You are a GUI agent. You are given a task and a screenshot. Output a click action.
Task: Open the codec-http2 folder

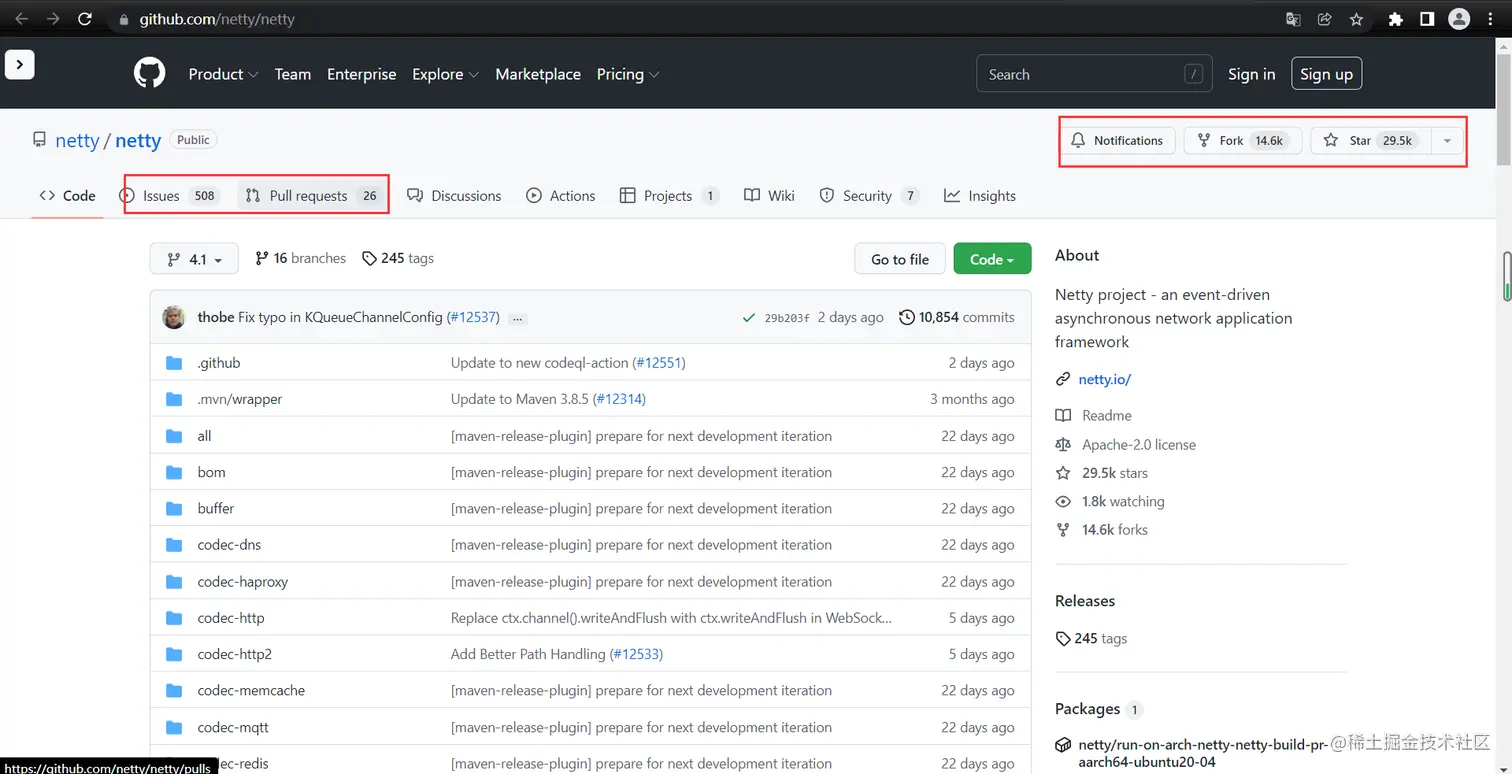coord(235,654)
